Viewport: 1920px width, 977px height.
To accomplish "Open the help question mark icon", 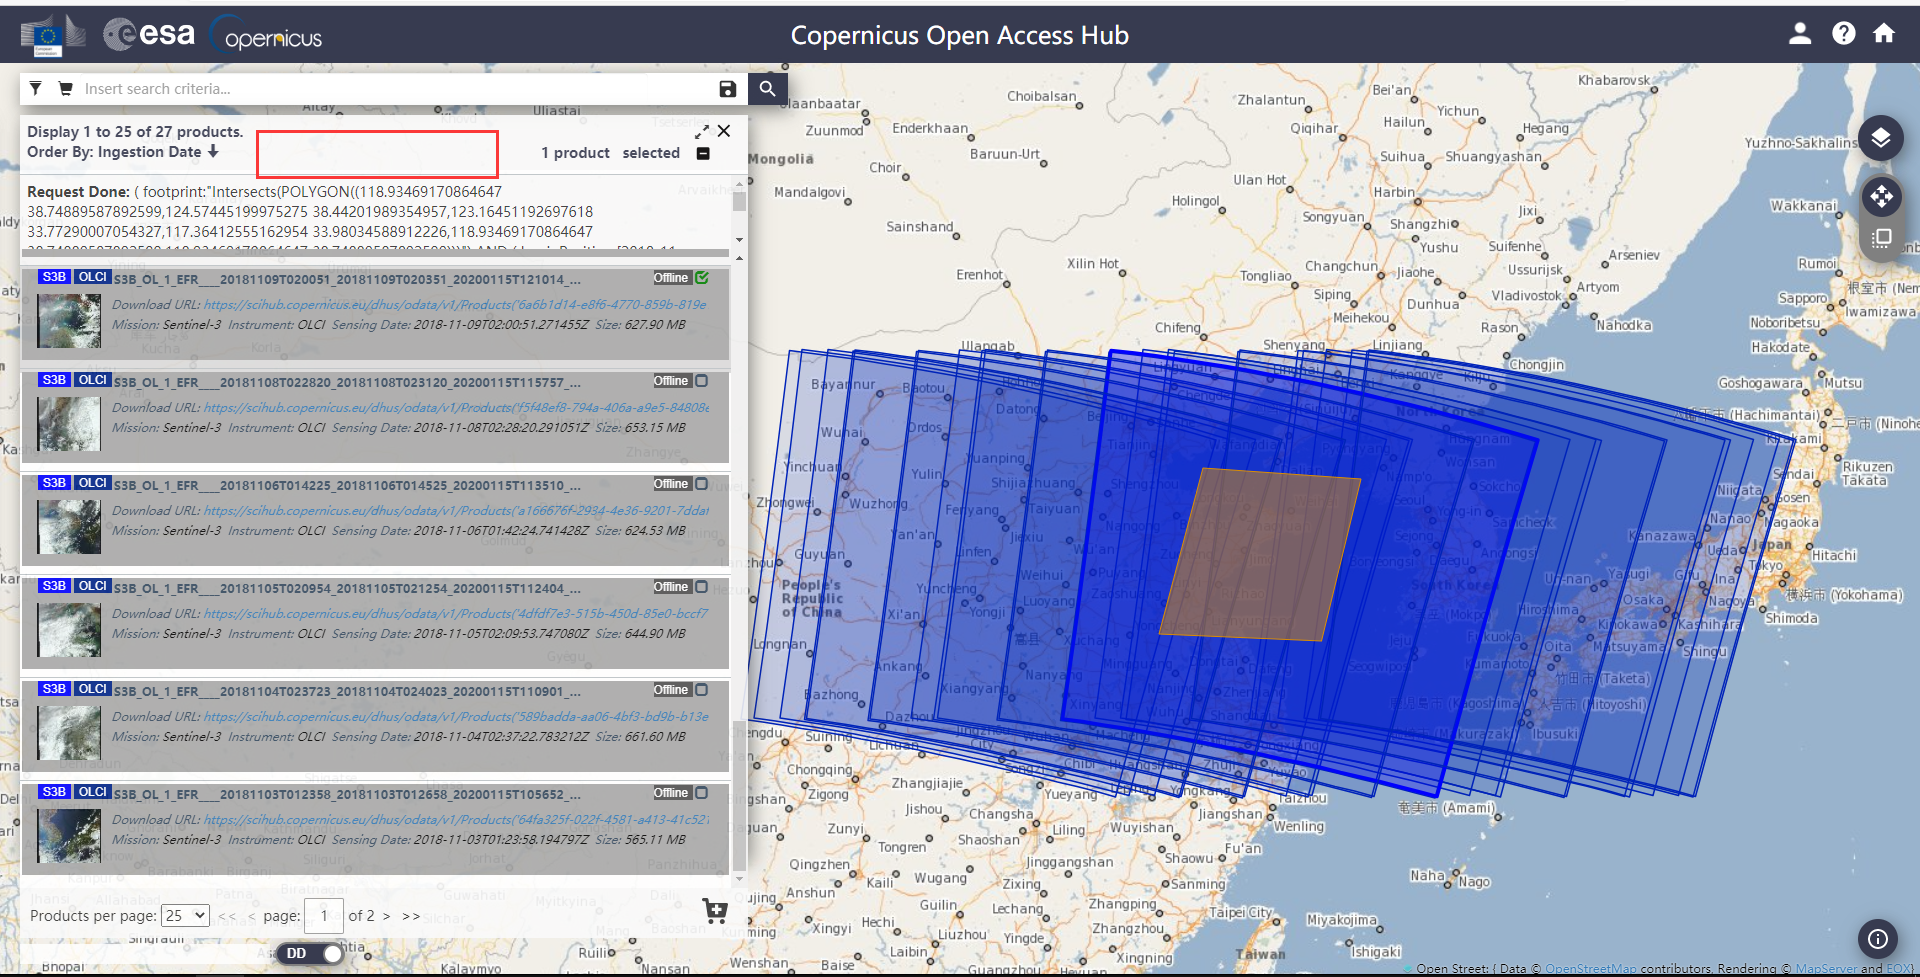I will tap(1844, 34).
